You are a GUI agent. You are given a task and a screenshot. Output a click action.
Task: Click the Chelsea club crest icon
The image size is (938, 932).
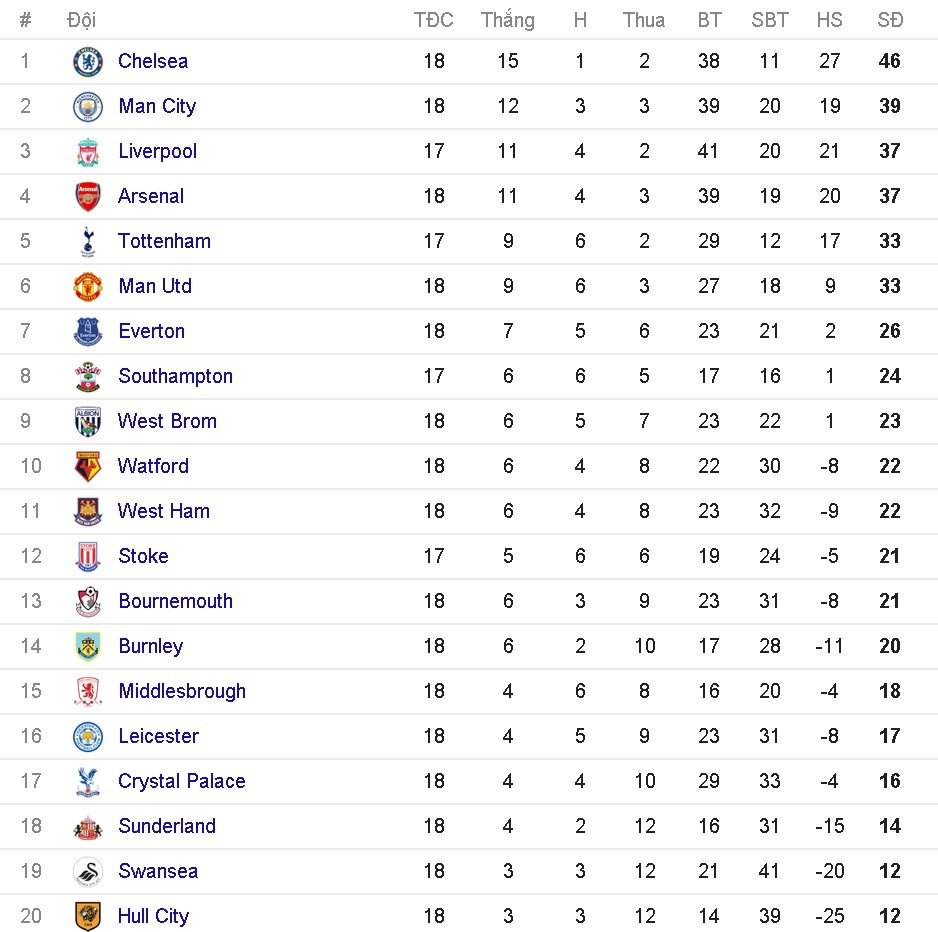tap(88, 62)
